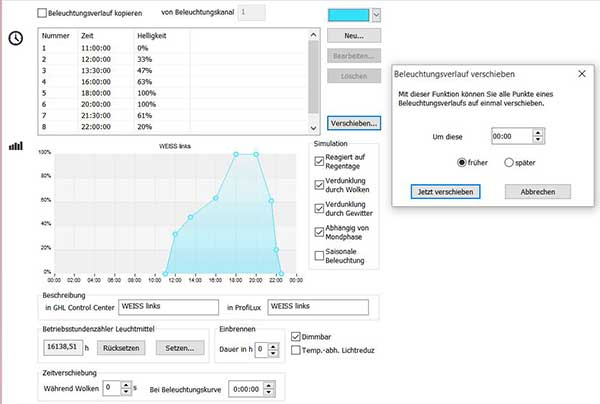The image size is (600, 404).
Task: Click the clock icon beside the schedule table
Action: click(x=16, y=38)
